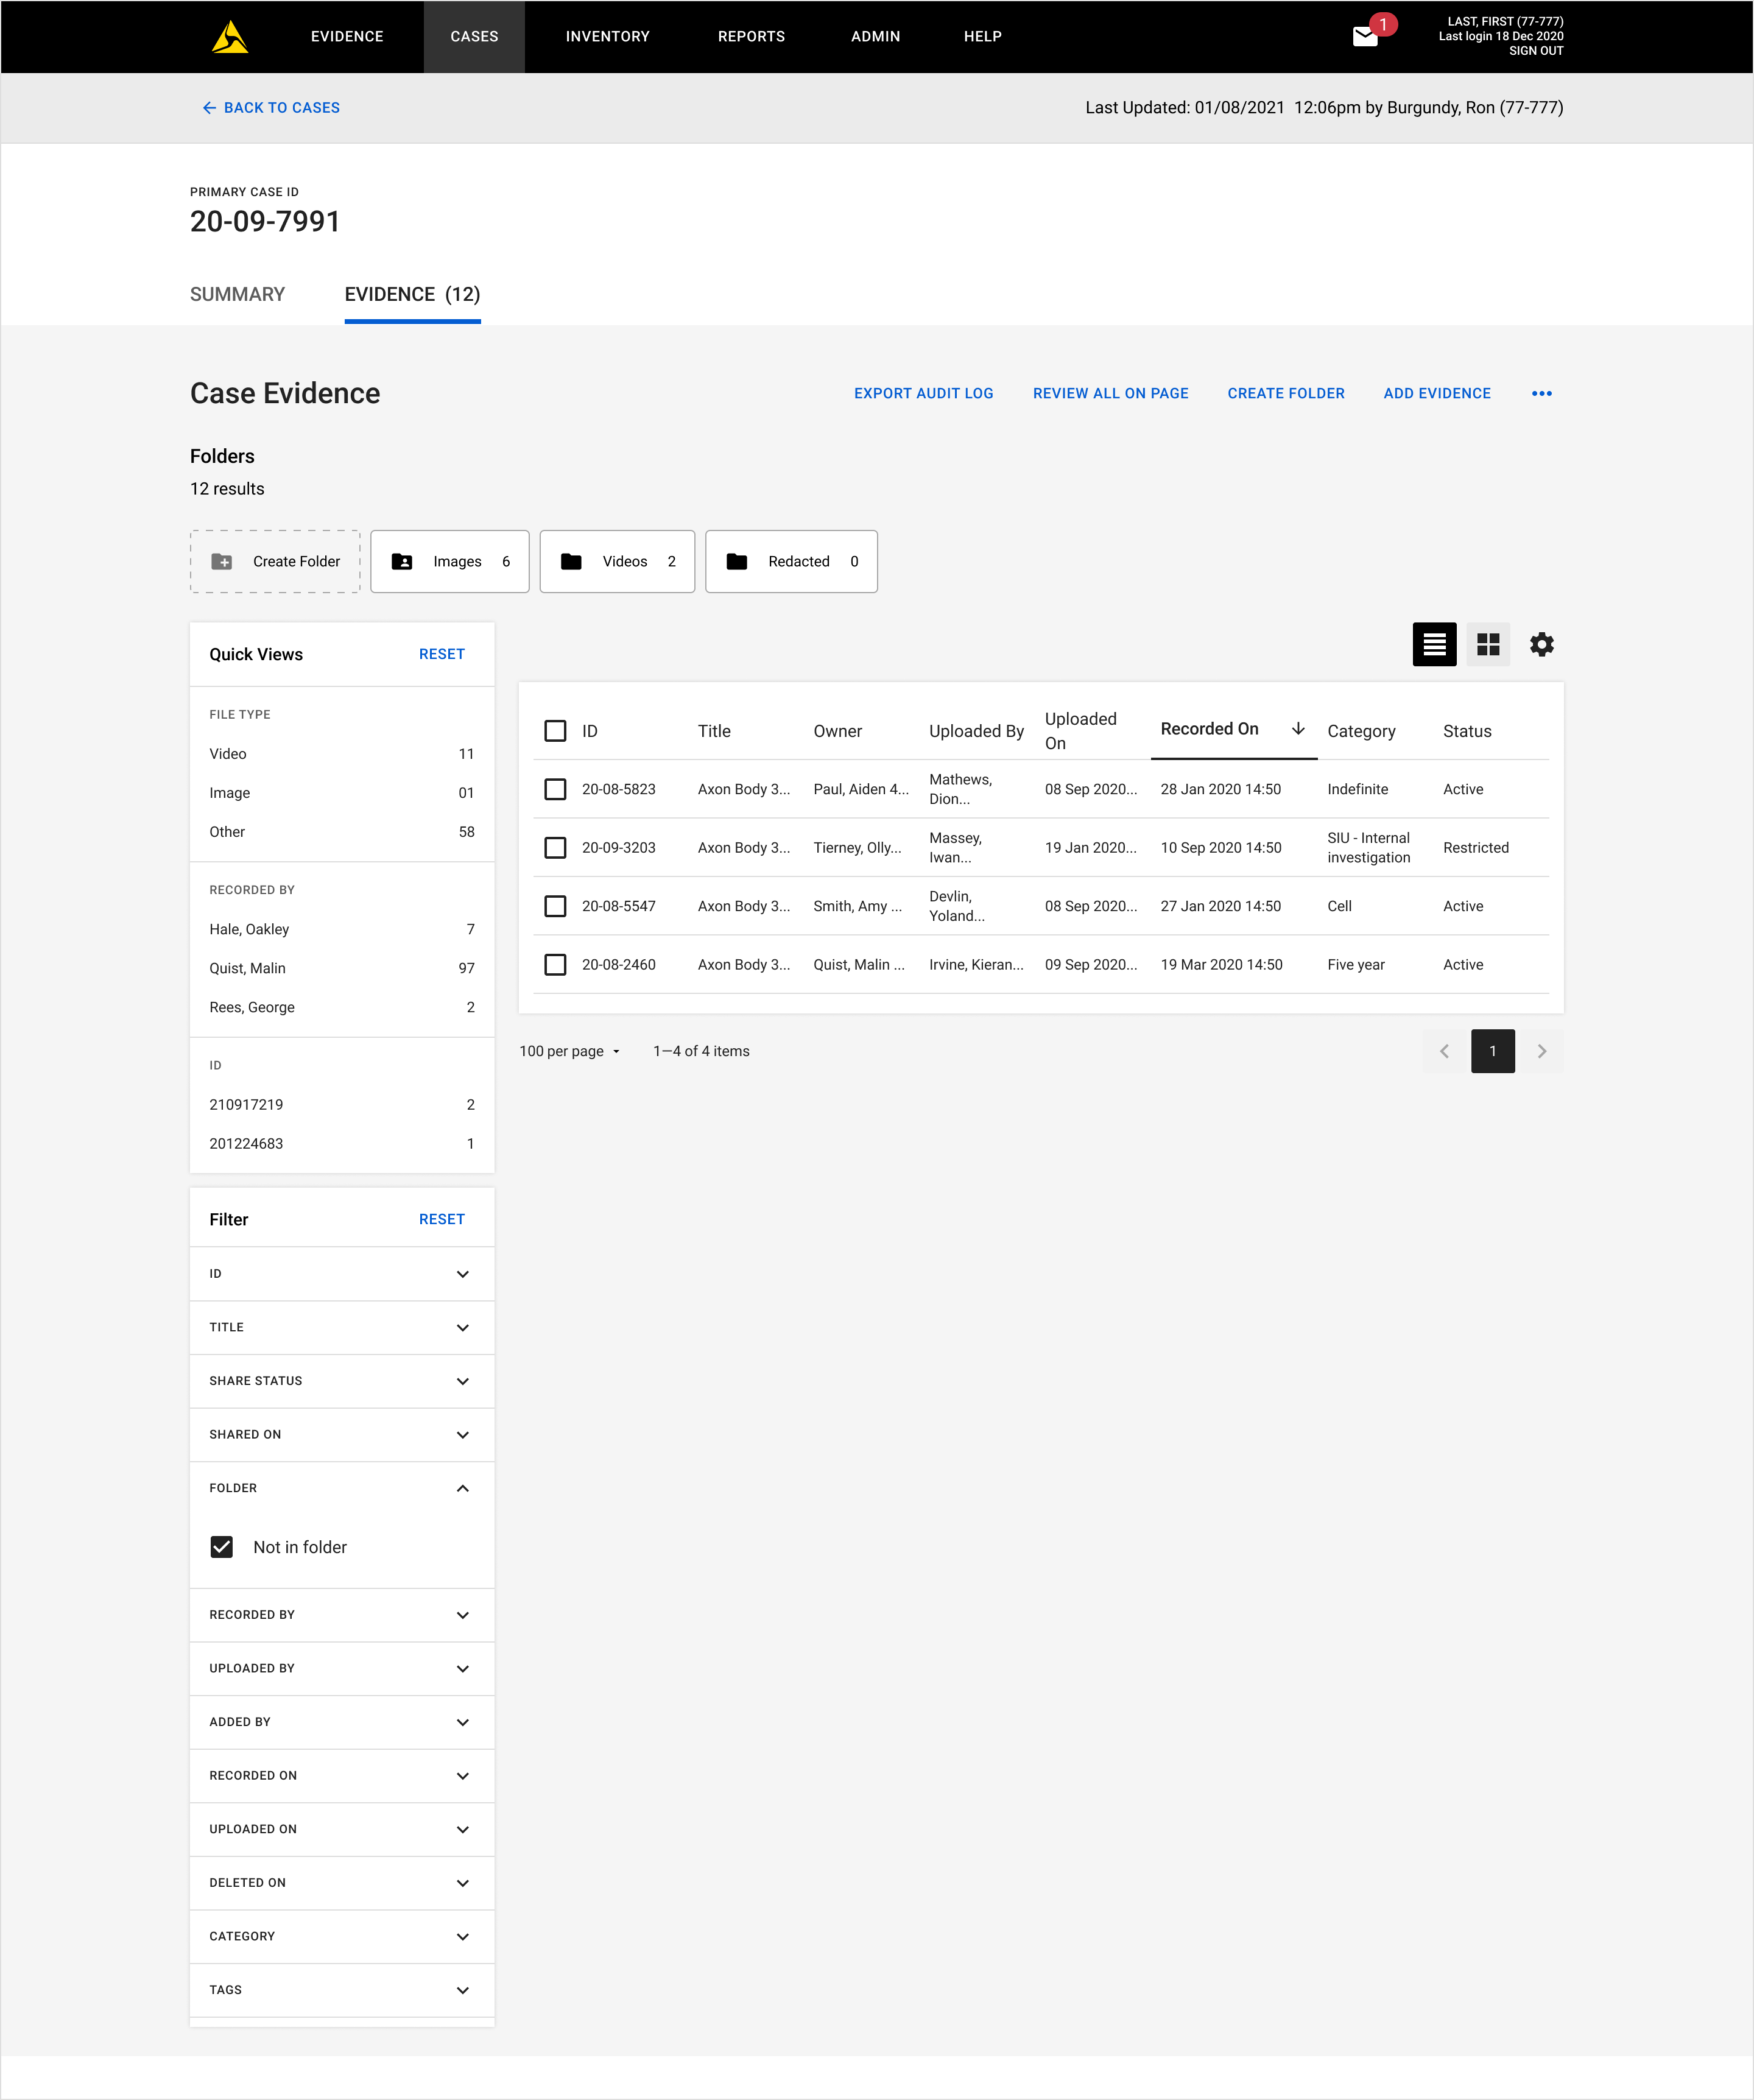Check the row for 20-08-5823

pos(555,789)
